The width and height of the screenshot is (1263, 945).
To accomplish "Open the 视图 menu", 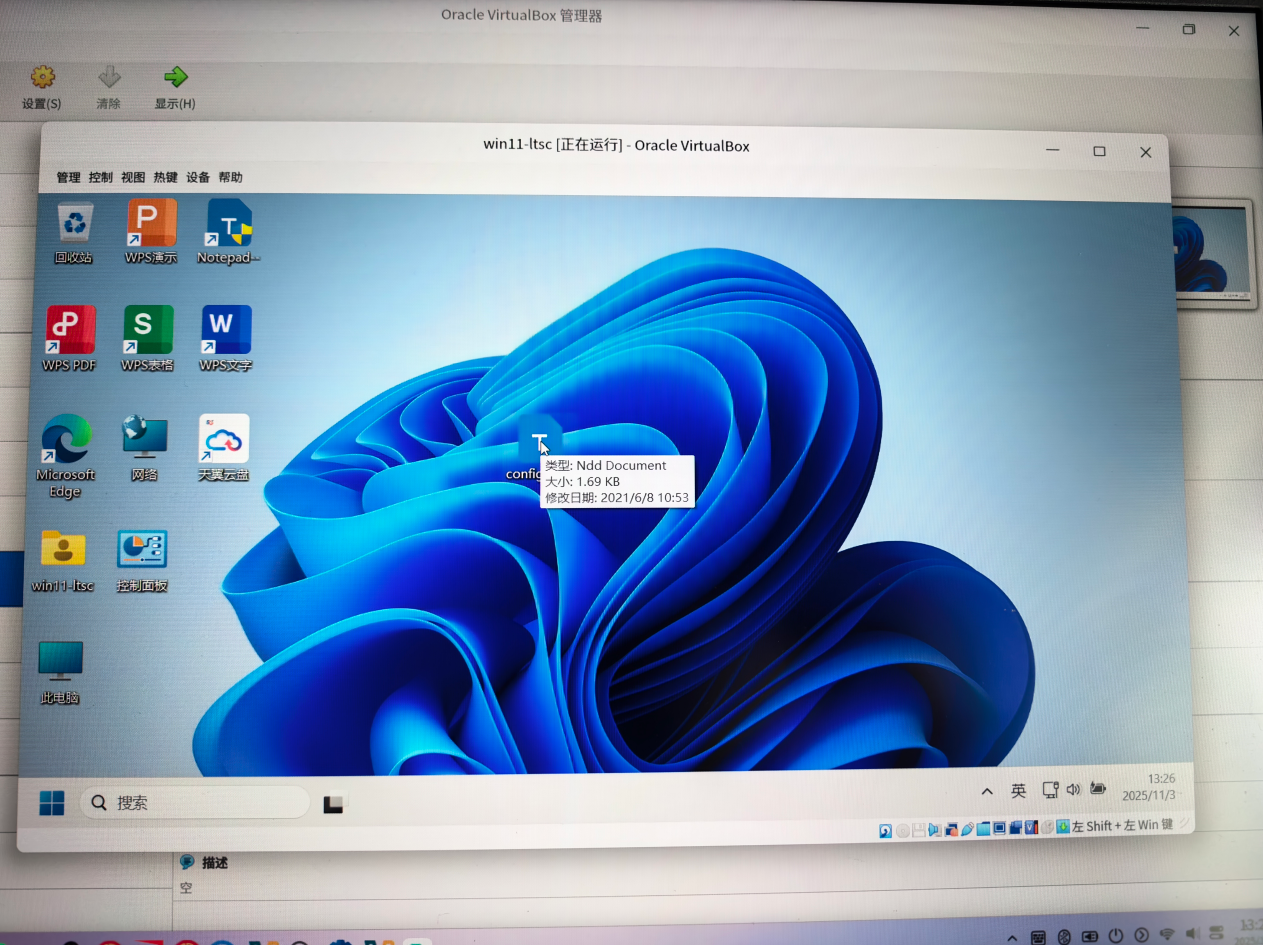I will coord(133,177).
